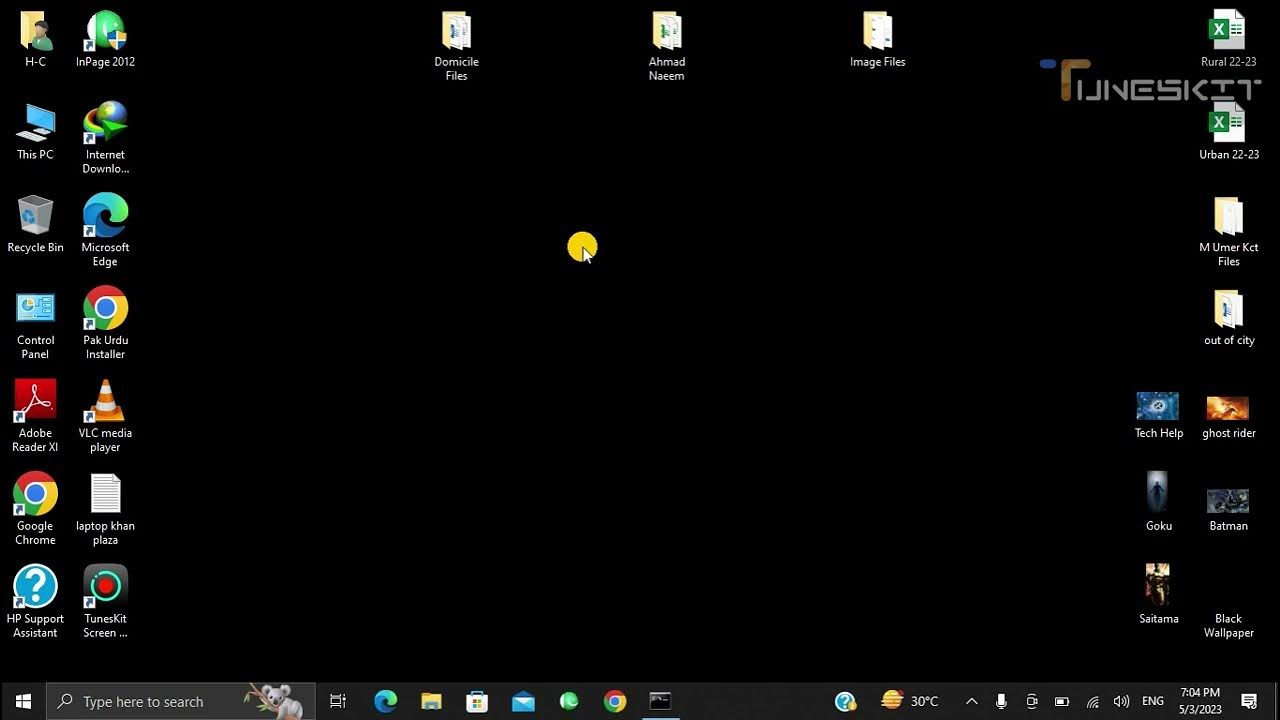1280x720 pixels.
Task: Click the HP help taskbar icon
Action: tap(845, 701)
